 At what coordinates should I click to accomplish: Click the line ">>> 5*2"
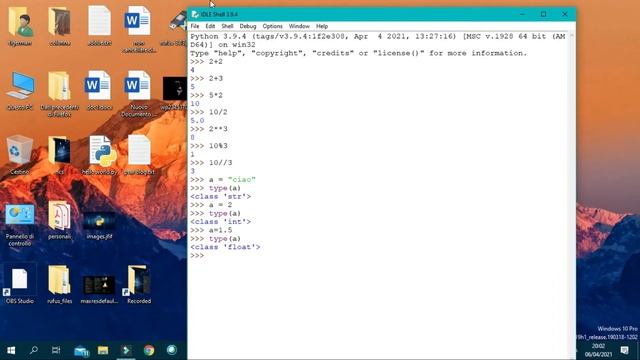(x=207, y=95)
